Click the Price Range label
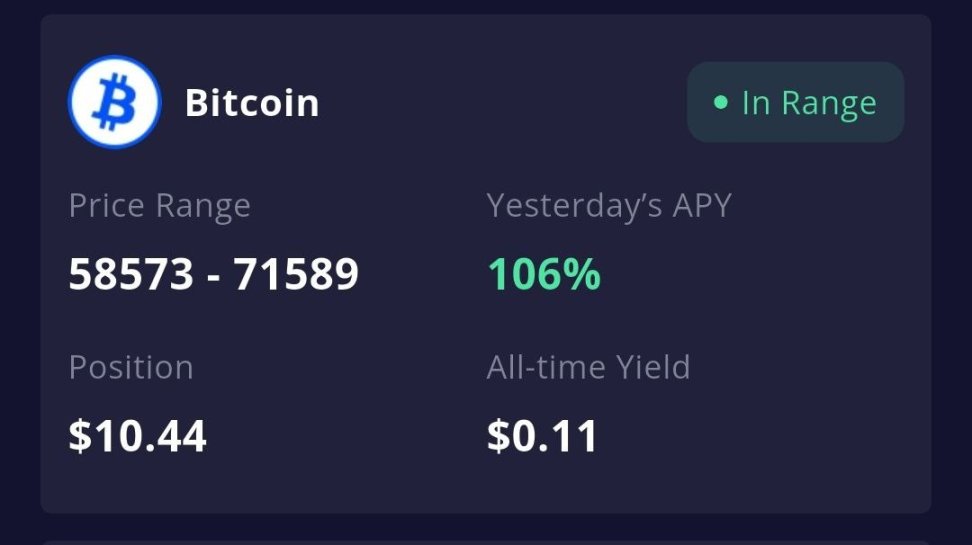 (159, 206)
